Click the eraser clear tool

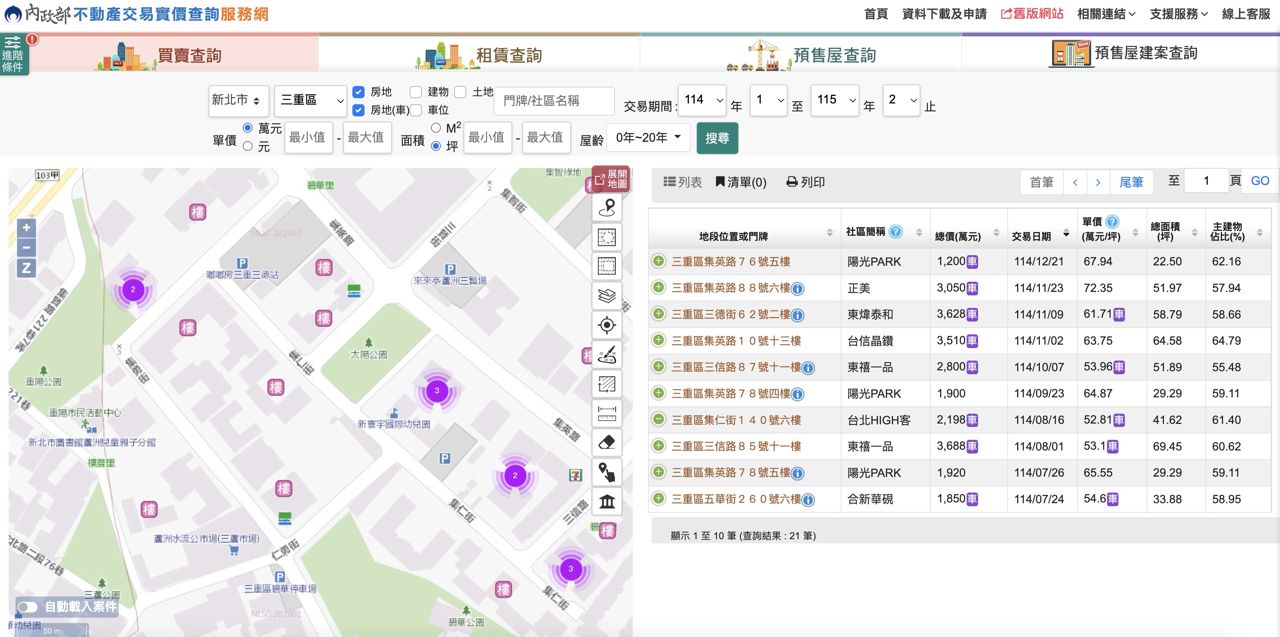(606, 443)
